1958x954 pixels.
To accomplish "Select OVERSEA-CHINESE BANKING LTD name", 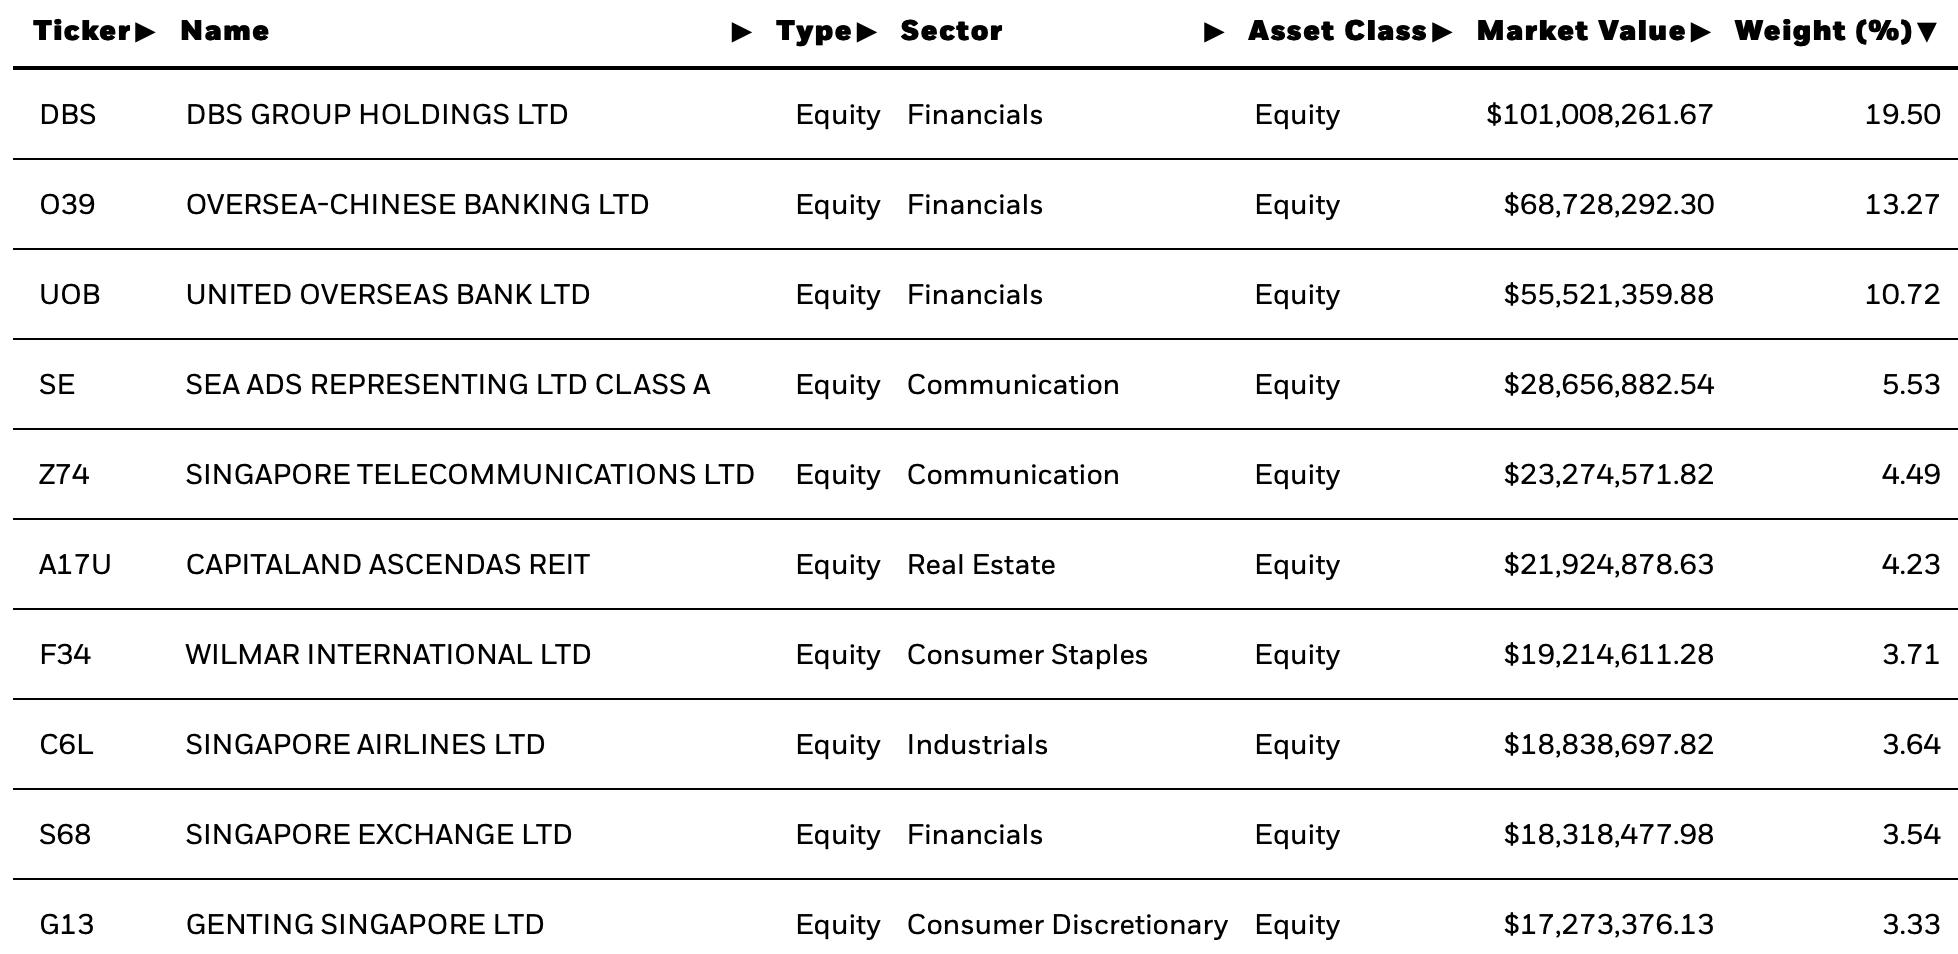I will (417, 205).
